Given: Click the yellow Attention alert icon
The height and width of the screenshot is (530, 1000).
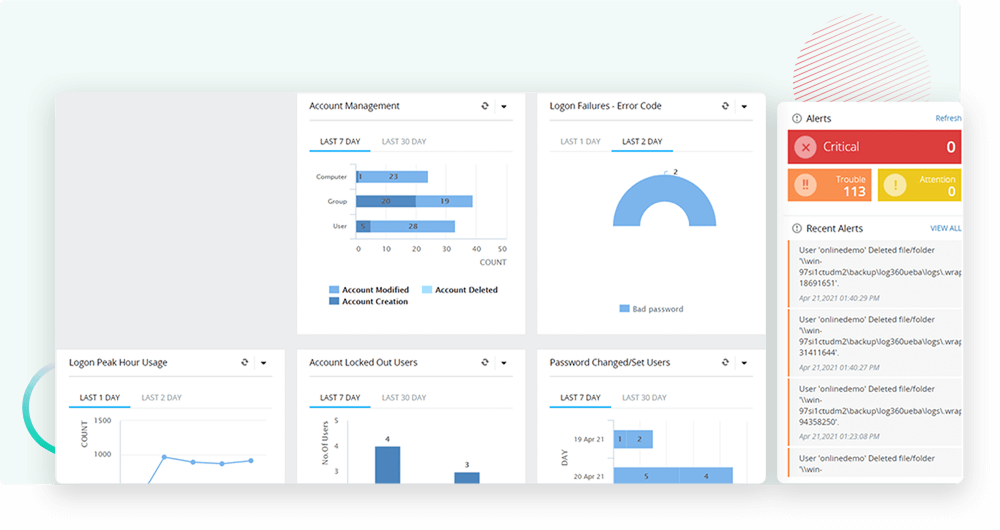Looking at the screenshot, I should click(896, 186).
